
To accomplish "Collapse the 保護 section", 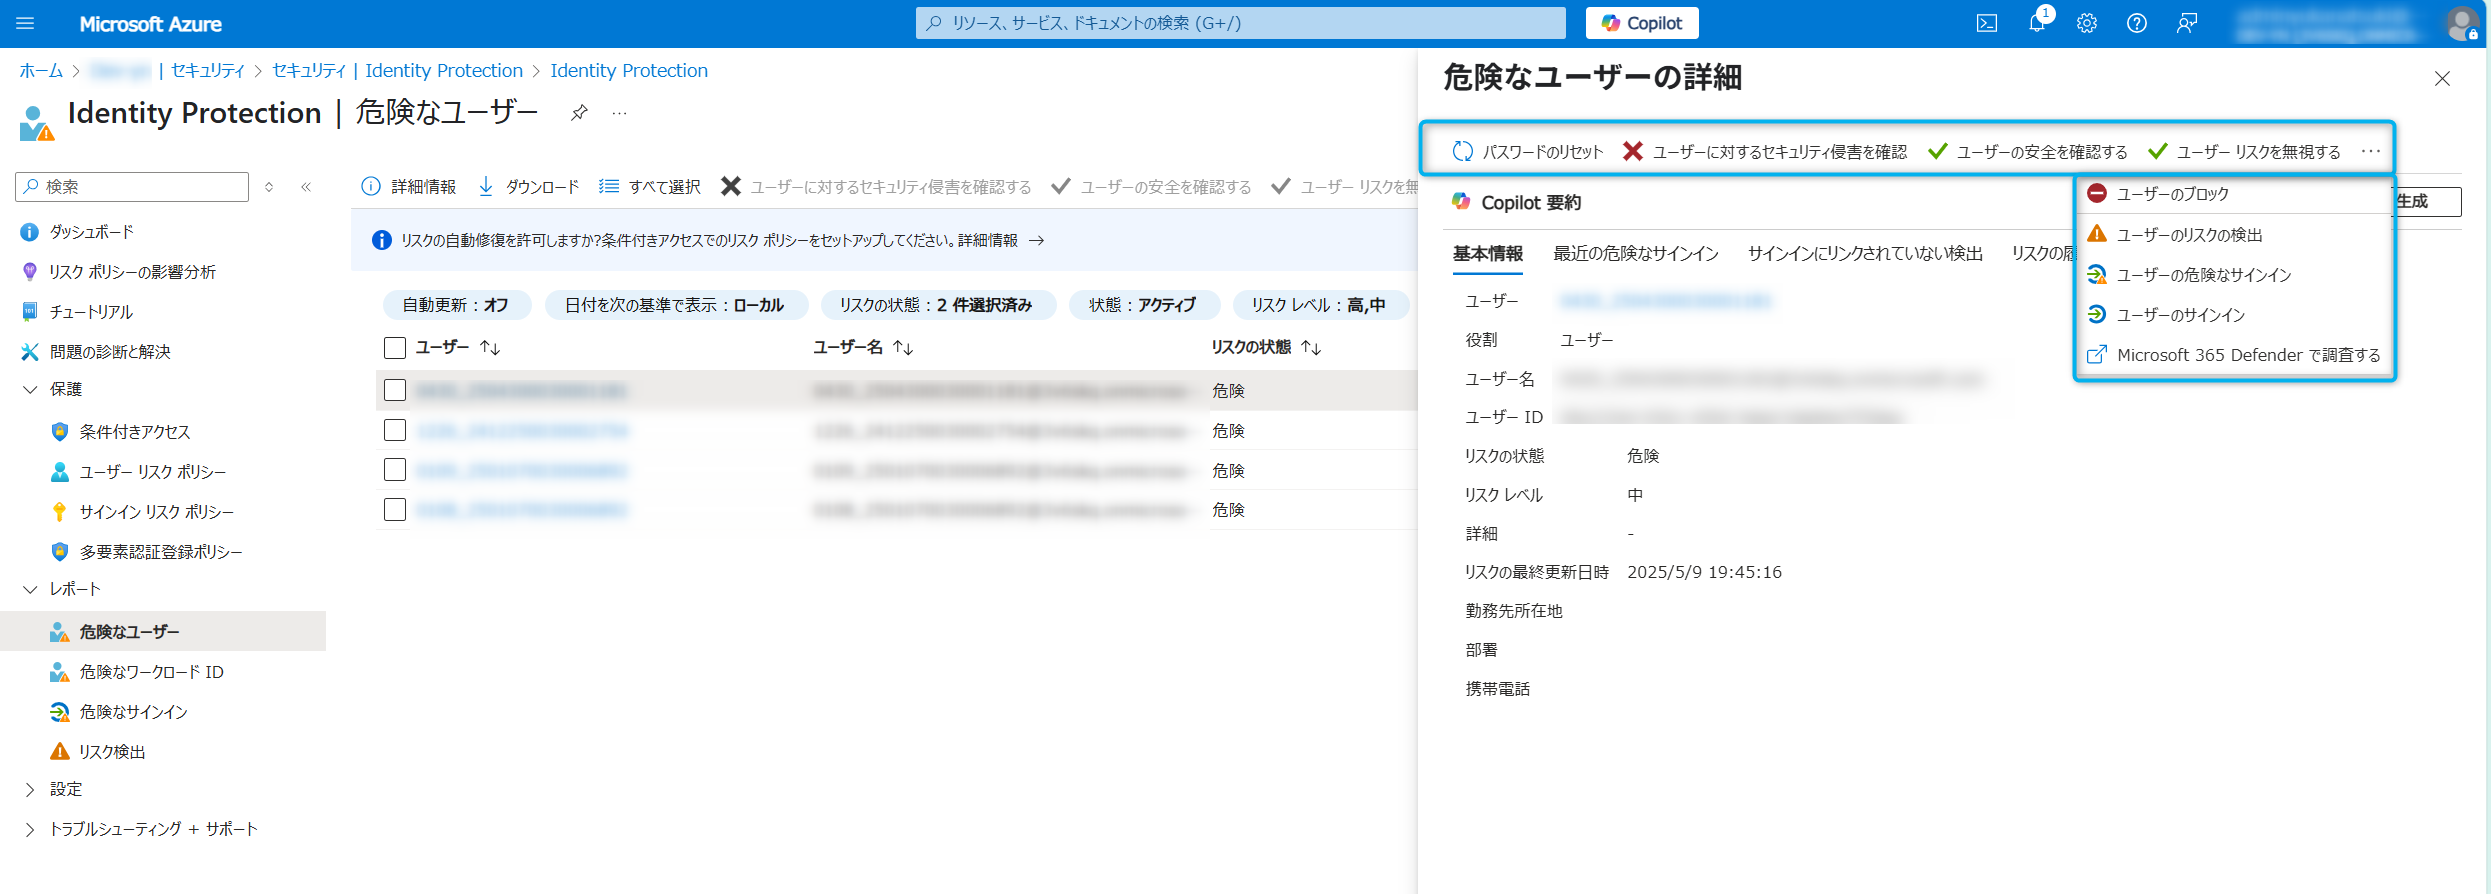I will tap(30, 390).
